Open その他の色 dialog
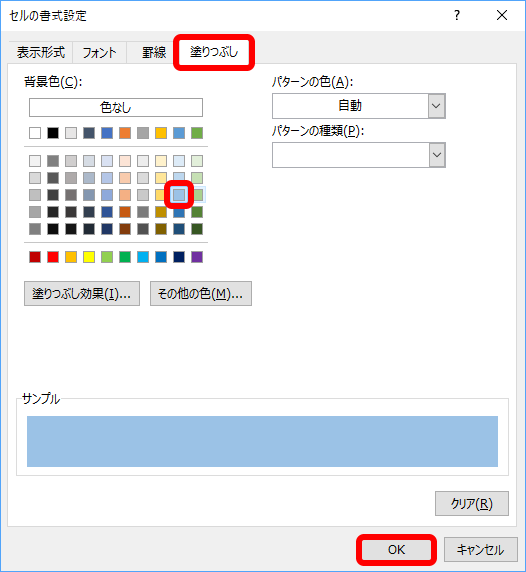 (x=201, y=293)
